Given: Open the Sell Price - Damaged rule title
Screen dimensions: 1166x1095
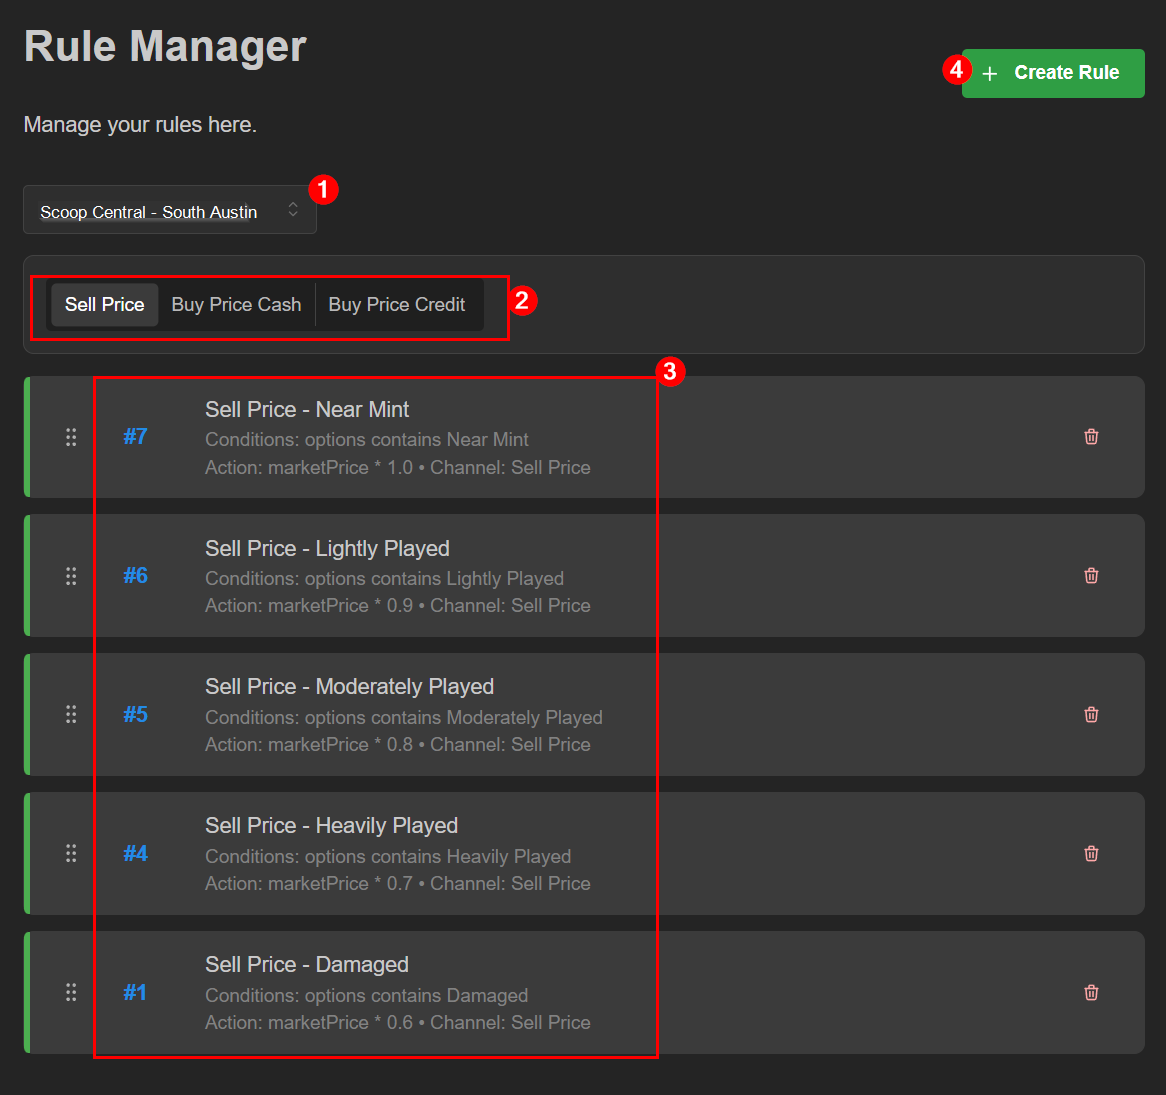Looking at the screenshot, I should [x=306, y=965].
